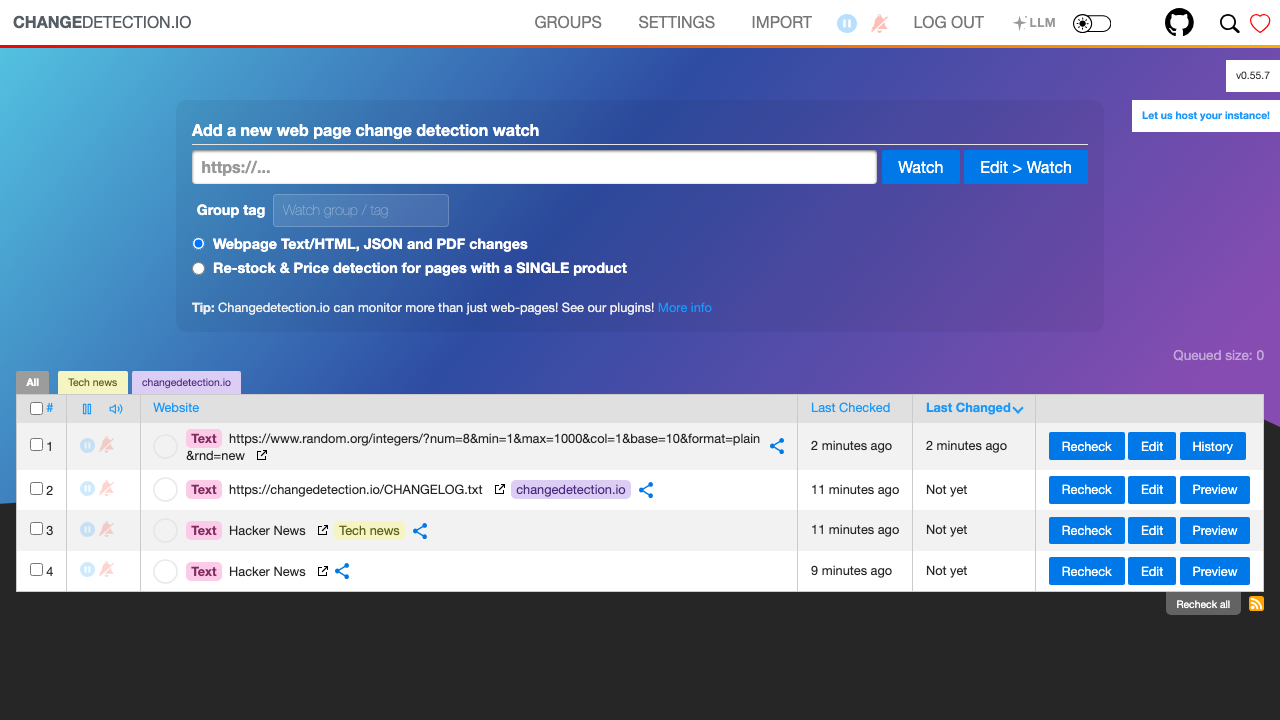This screenshot has height=720, width=1280.
Task: Edit the Hacker News Tech news watch
Action: pos(1152,530)
